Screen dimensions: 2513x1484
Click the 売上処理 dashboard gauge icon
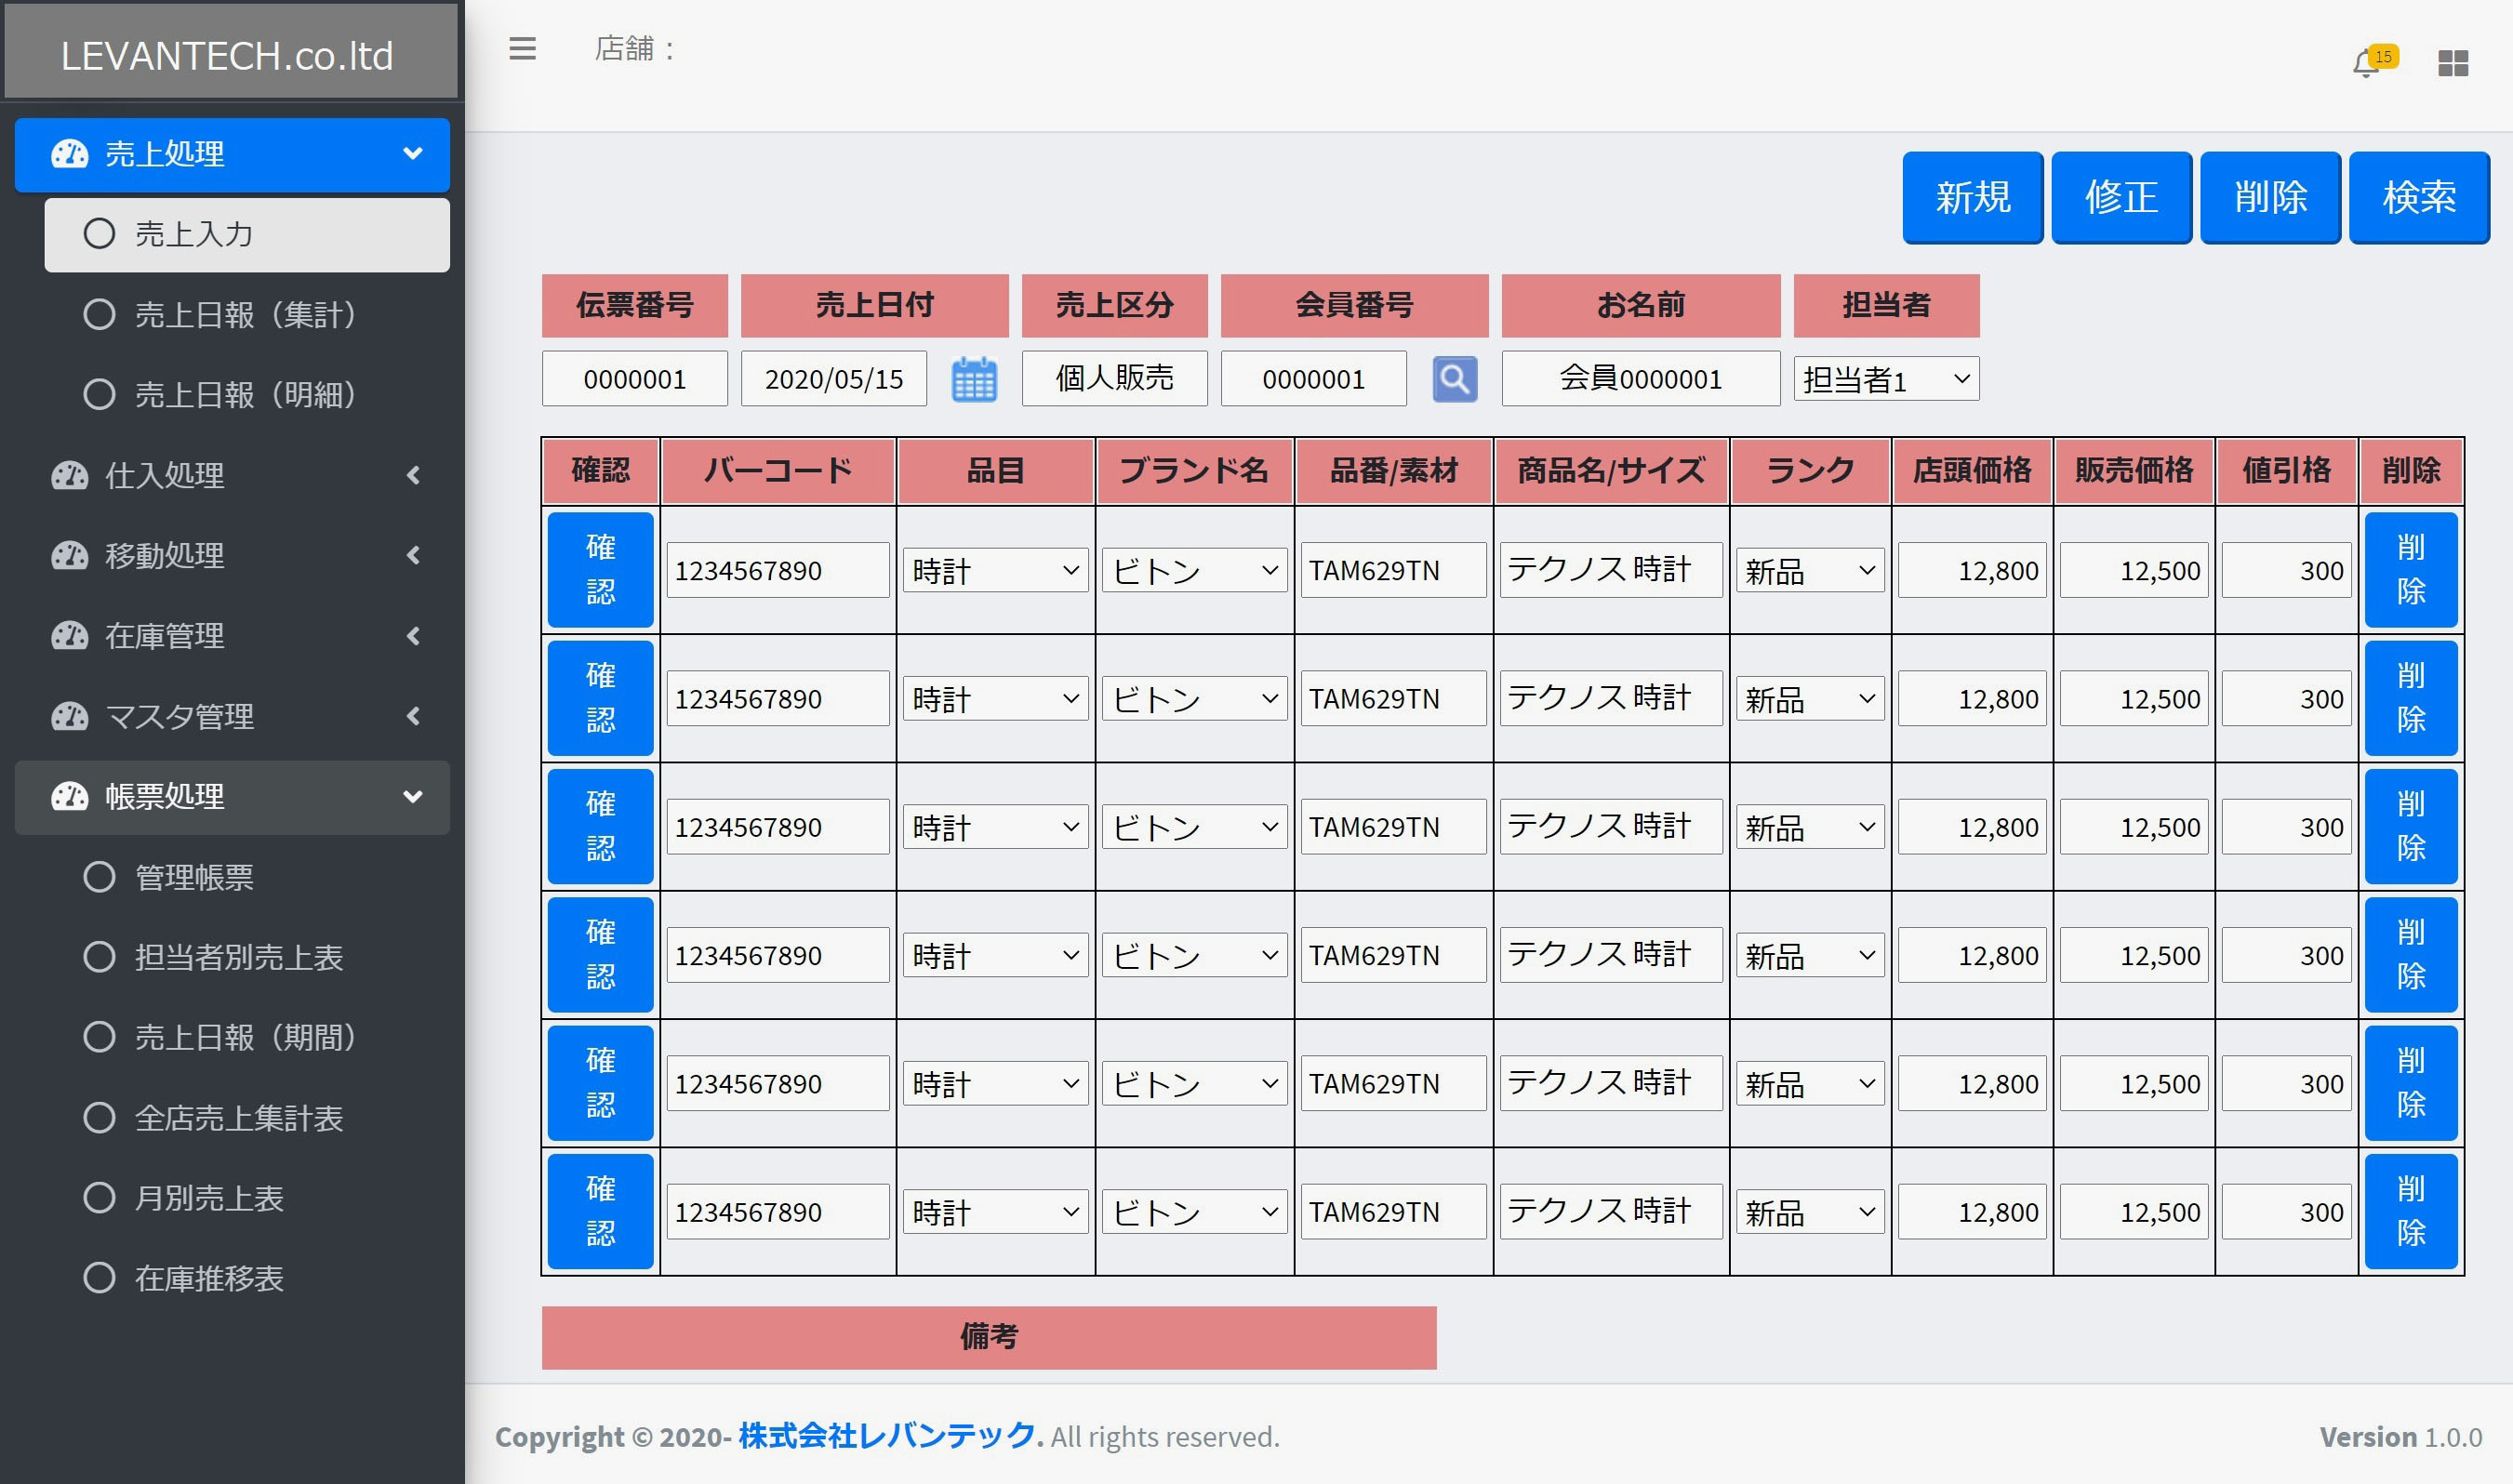[70, 154]
